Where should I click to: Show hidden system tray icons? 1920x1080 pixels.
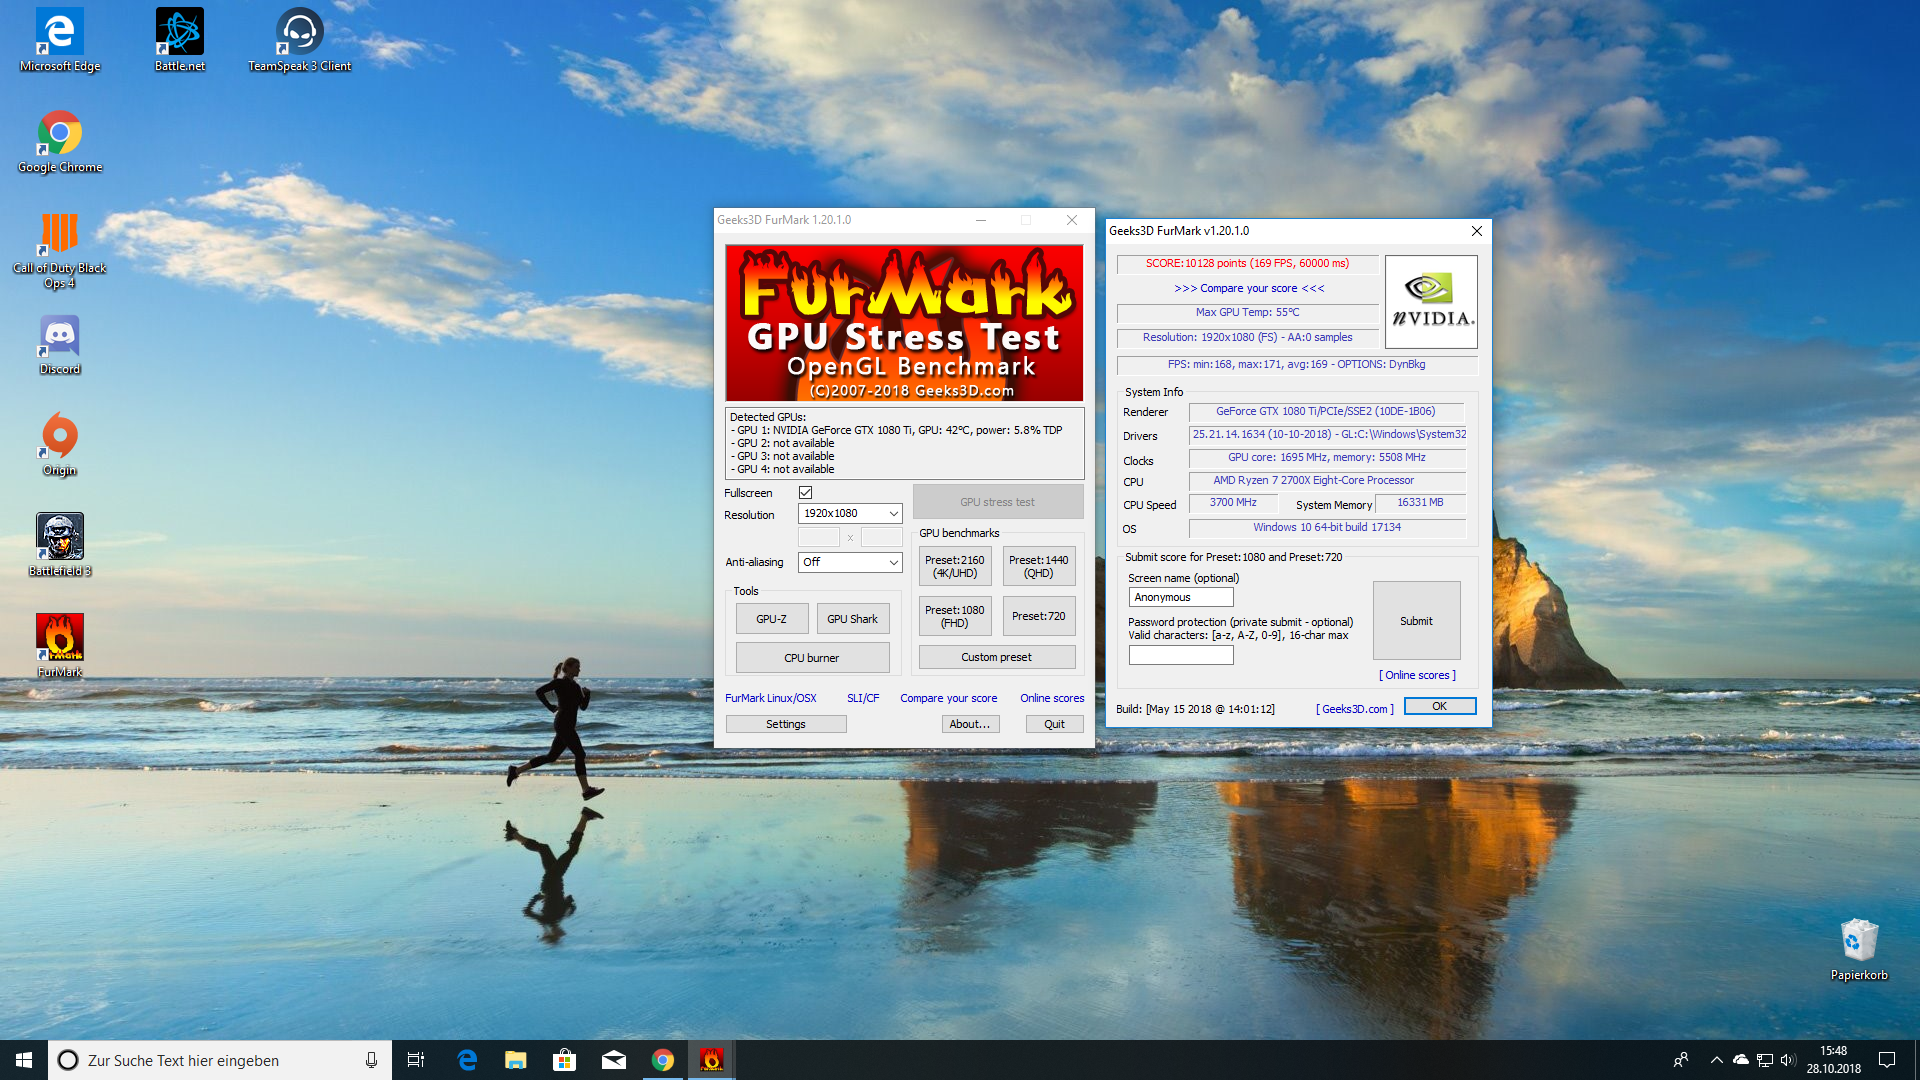pyautogui.click(x=1716, y=1060)
